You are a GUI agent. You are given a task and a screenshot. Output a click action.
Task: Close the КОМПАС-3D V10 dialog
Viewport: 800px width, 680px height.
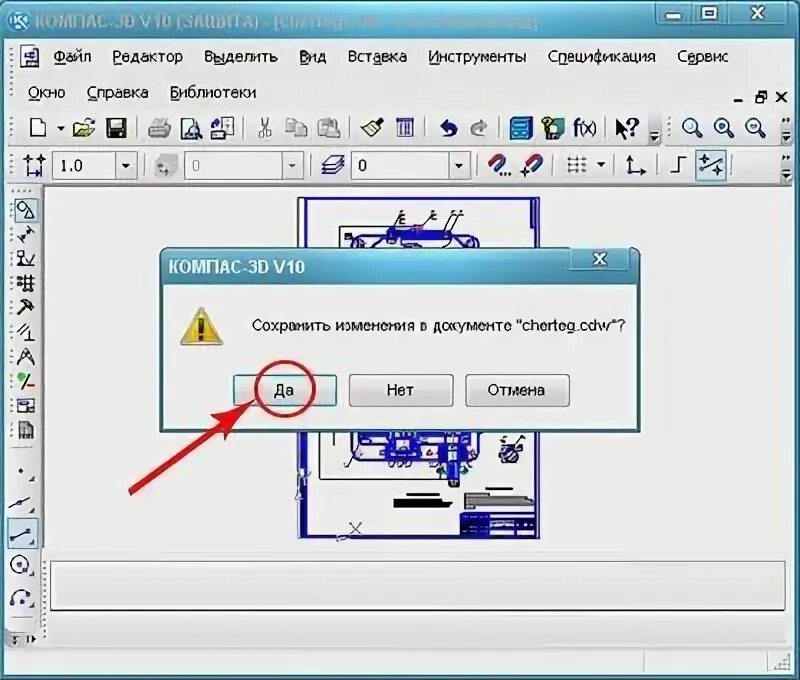pos(599,259)
